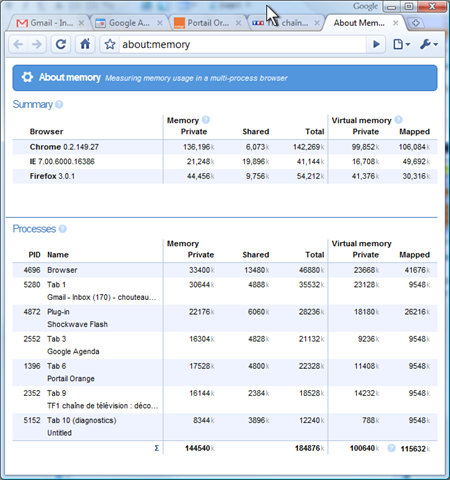Click the Google Agenda process title
450x480 pixels.
73,351
